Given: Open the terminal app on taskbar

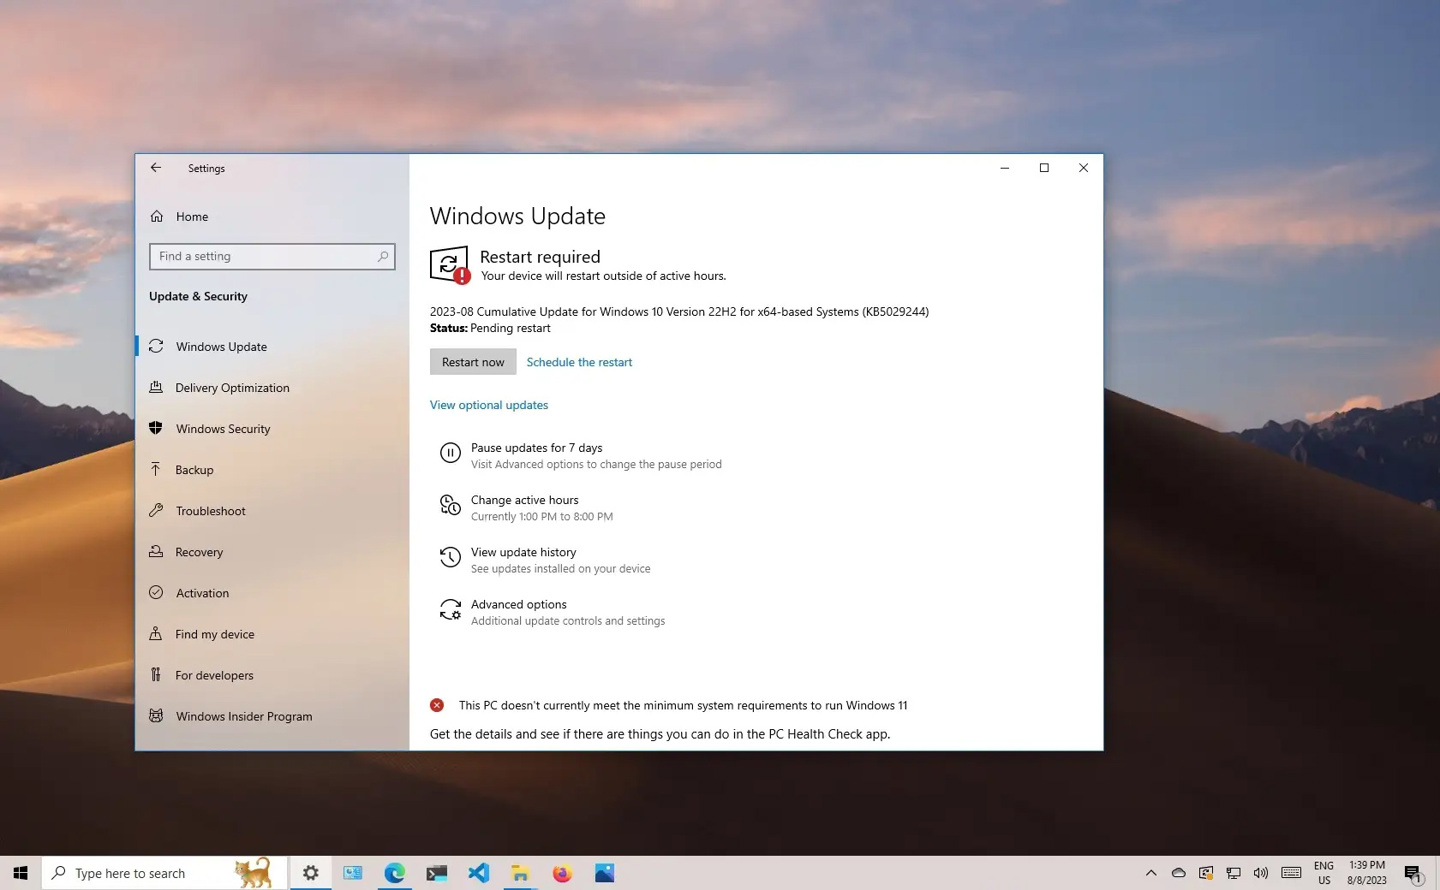Looking at the screenshot, I should (437, 873).
